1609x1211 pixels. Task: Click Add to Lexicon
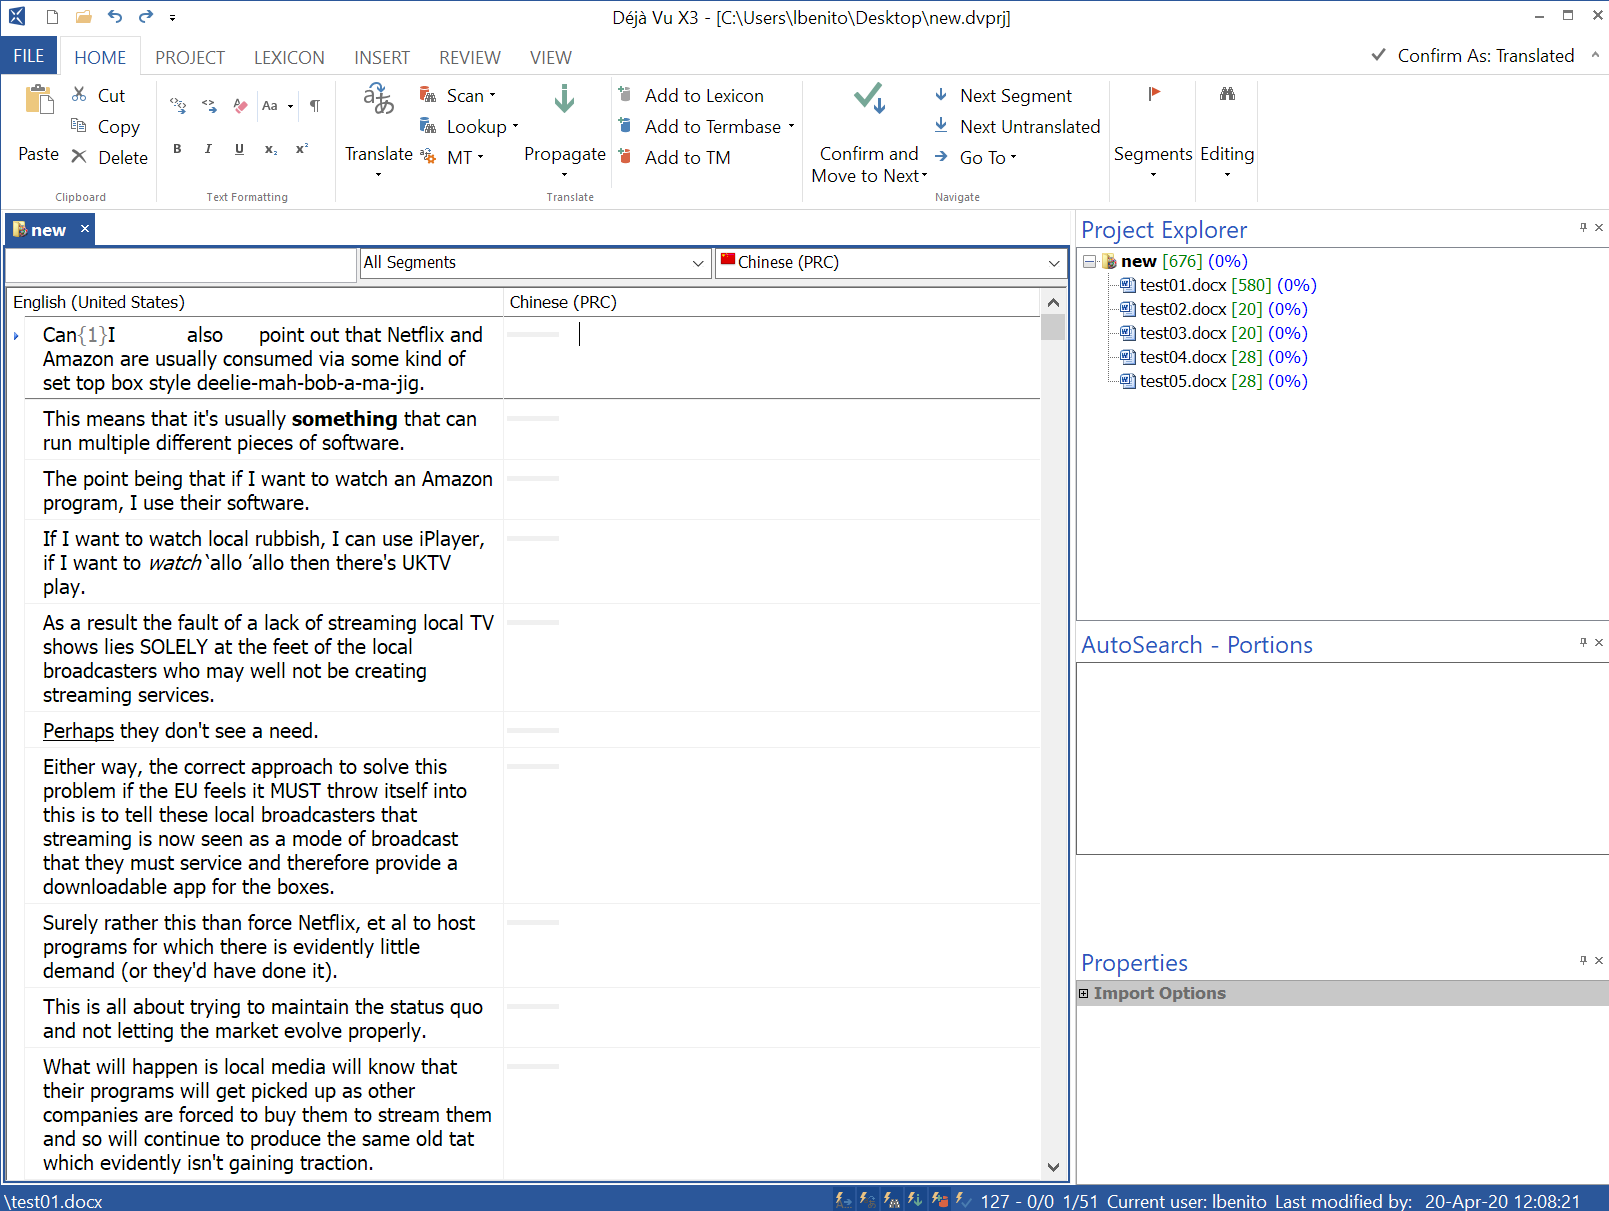(703, 95)
